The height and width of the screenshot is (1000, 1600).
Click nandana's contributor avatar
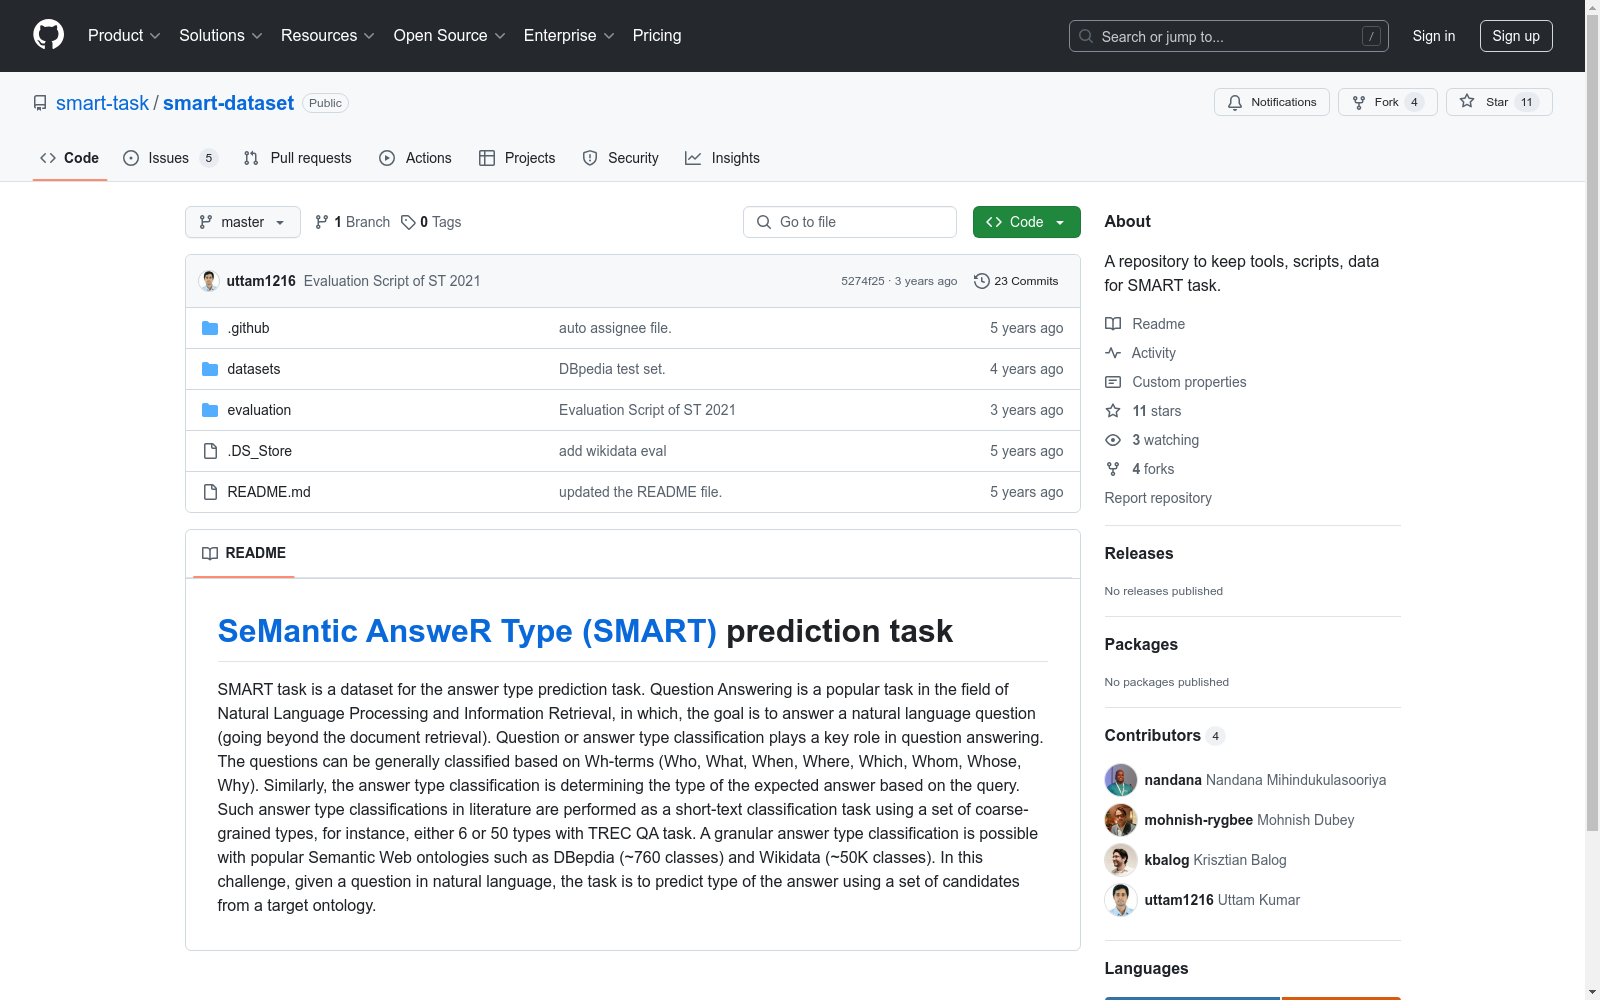(1121, 780)
